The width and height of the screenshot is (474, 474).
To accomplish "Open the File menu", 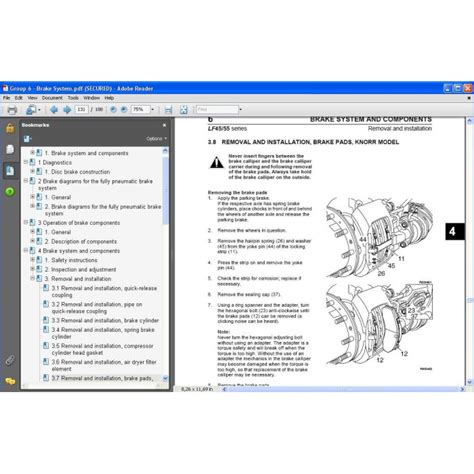I will (x=6, y=98).
